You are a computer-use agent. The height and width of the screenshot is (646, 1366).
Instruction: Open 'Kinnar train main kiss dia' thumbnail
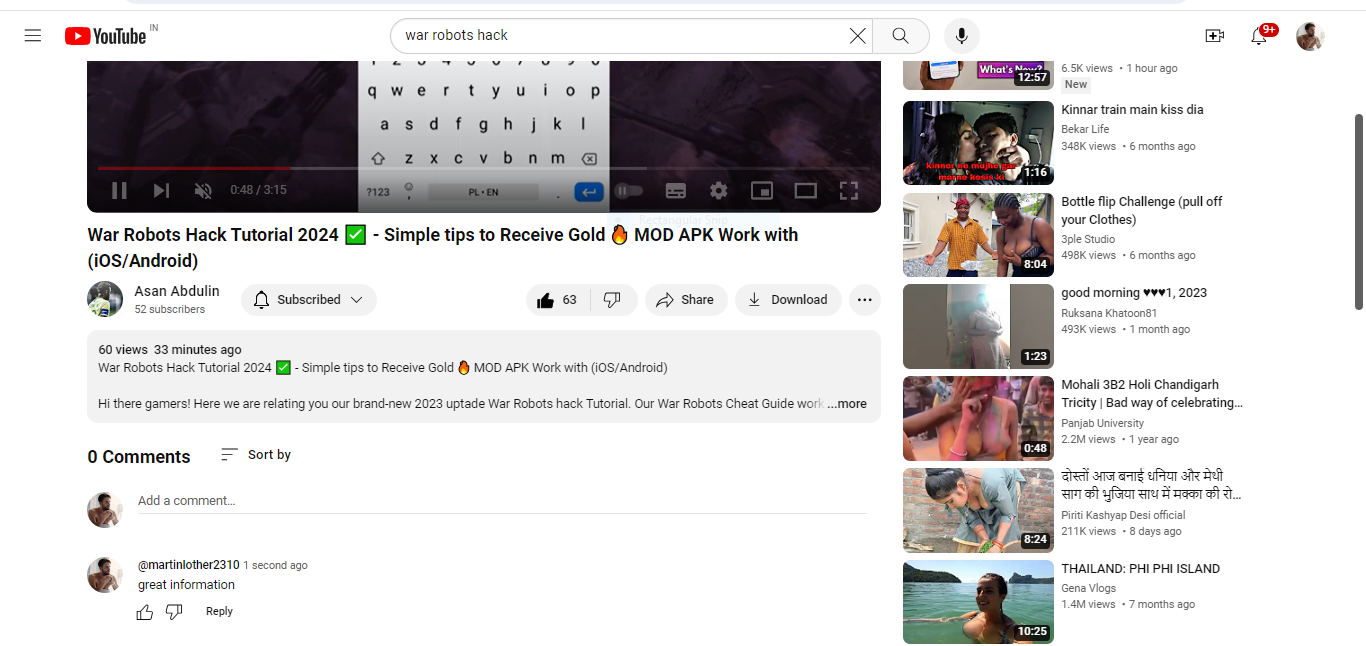pyautogui.click(x=978, y=143)
